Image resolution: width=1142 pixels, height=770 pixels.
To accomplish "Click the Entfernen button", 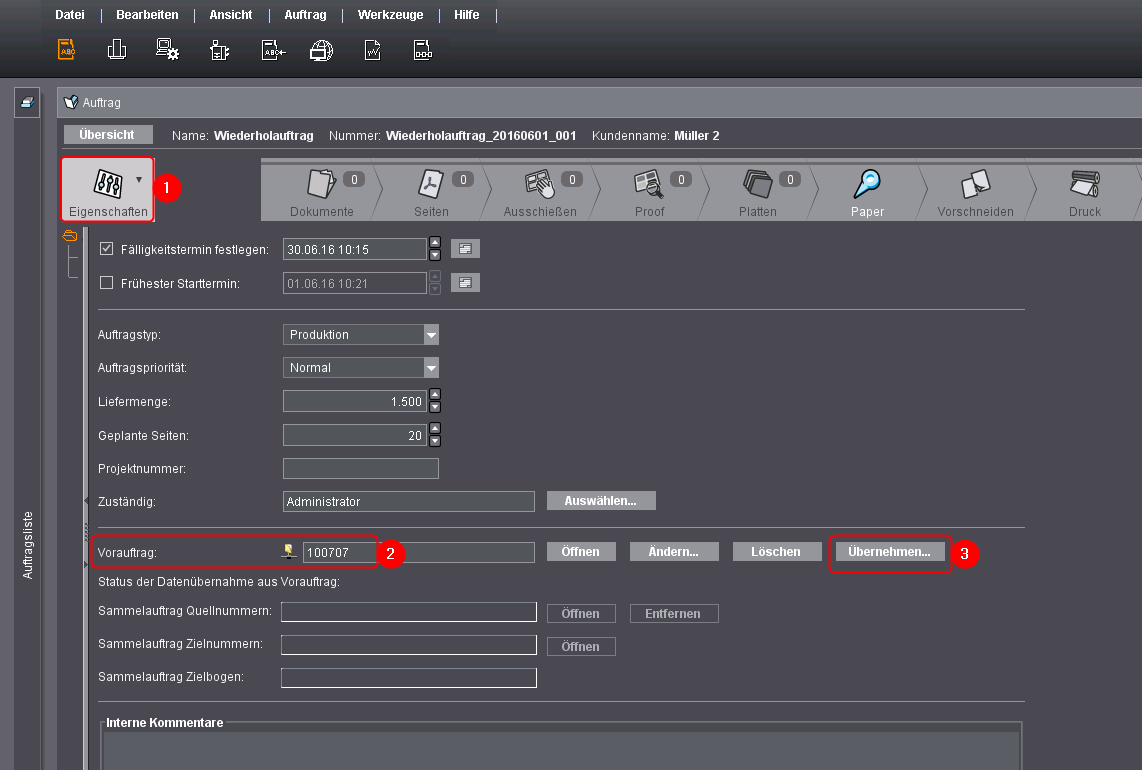I will coord(674,613).
